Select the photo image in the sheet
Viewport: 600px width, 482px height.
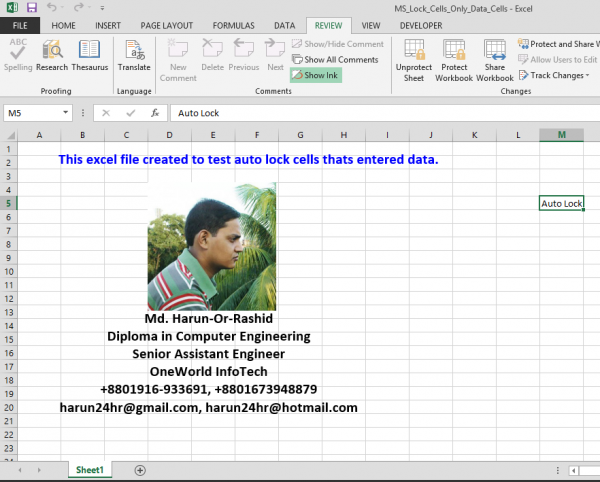212,246
